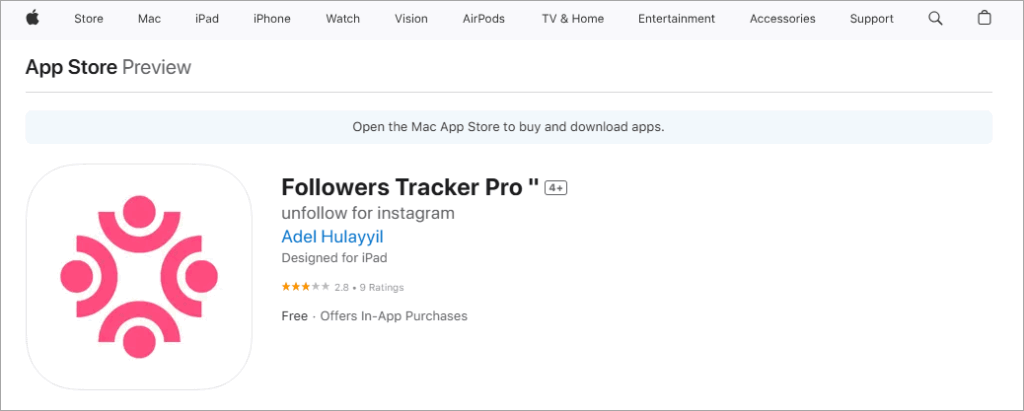
Task: Open the AirPods menu
Action: 484,19
